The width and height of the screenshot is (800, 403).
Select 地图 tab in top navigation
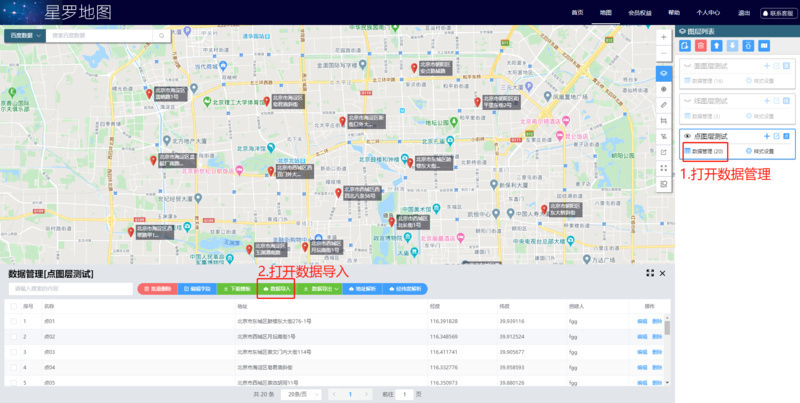tap(606, 13)
